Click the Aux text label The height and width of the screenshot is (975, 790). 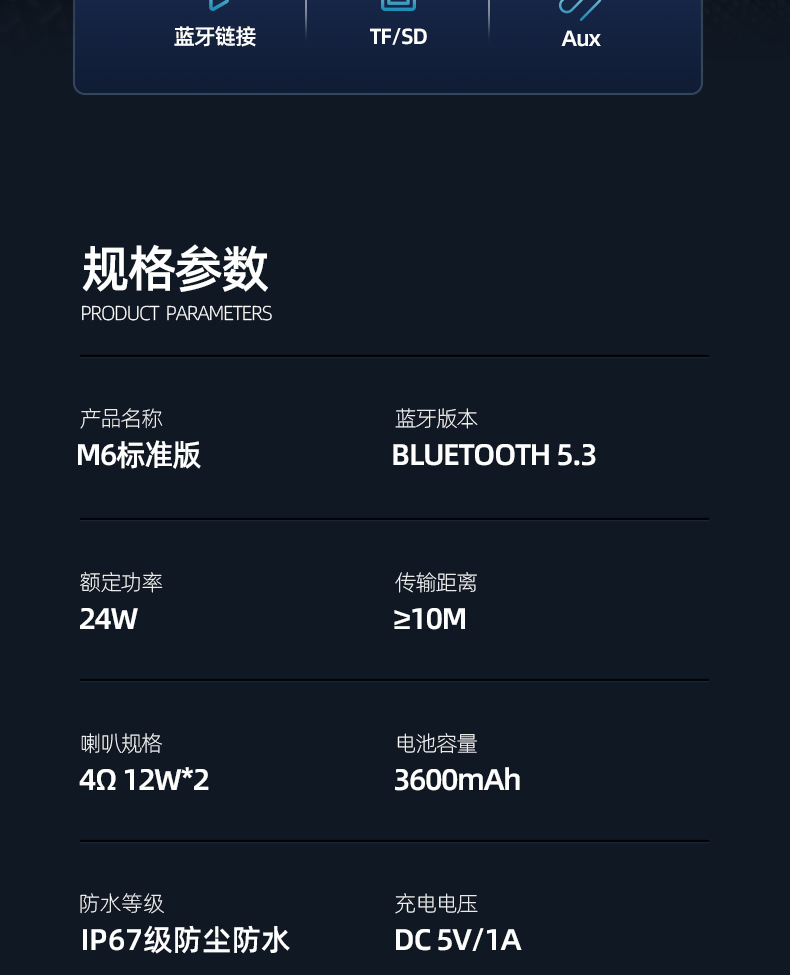tap(581, 39)
